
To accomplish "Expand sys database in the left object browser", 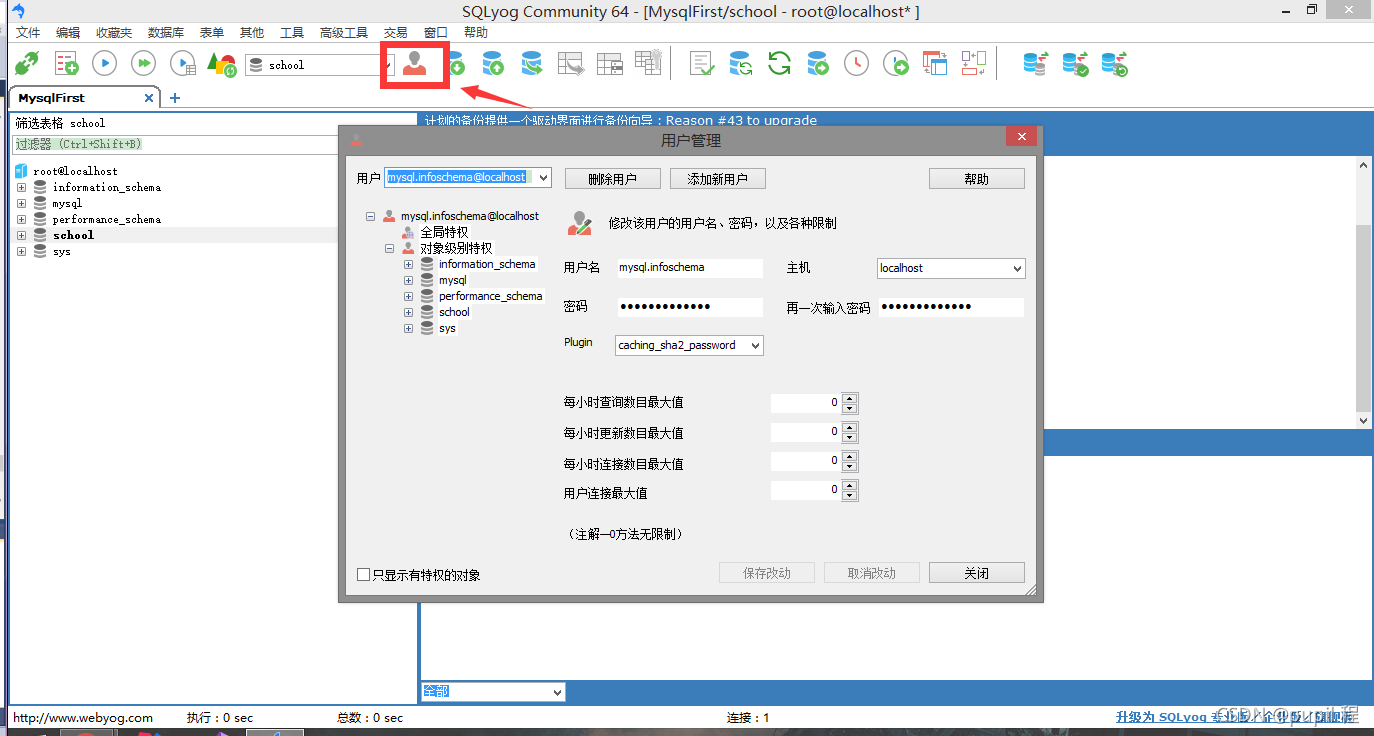I will 21,251.
